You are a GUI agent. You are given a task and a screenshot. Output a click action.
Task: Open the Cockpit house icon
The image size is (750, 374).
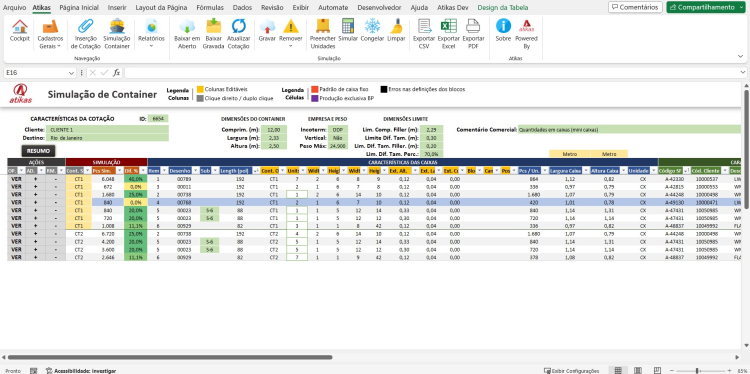point(20,26)
